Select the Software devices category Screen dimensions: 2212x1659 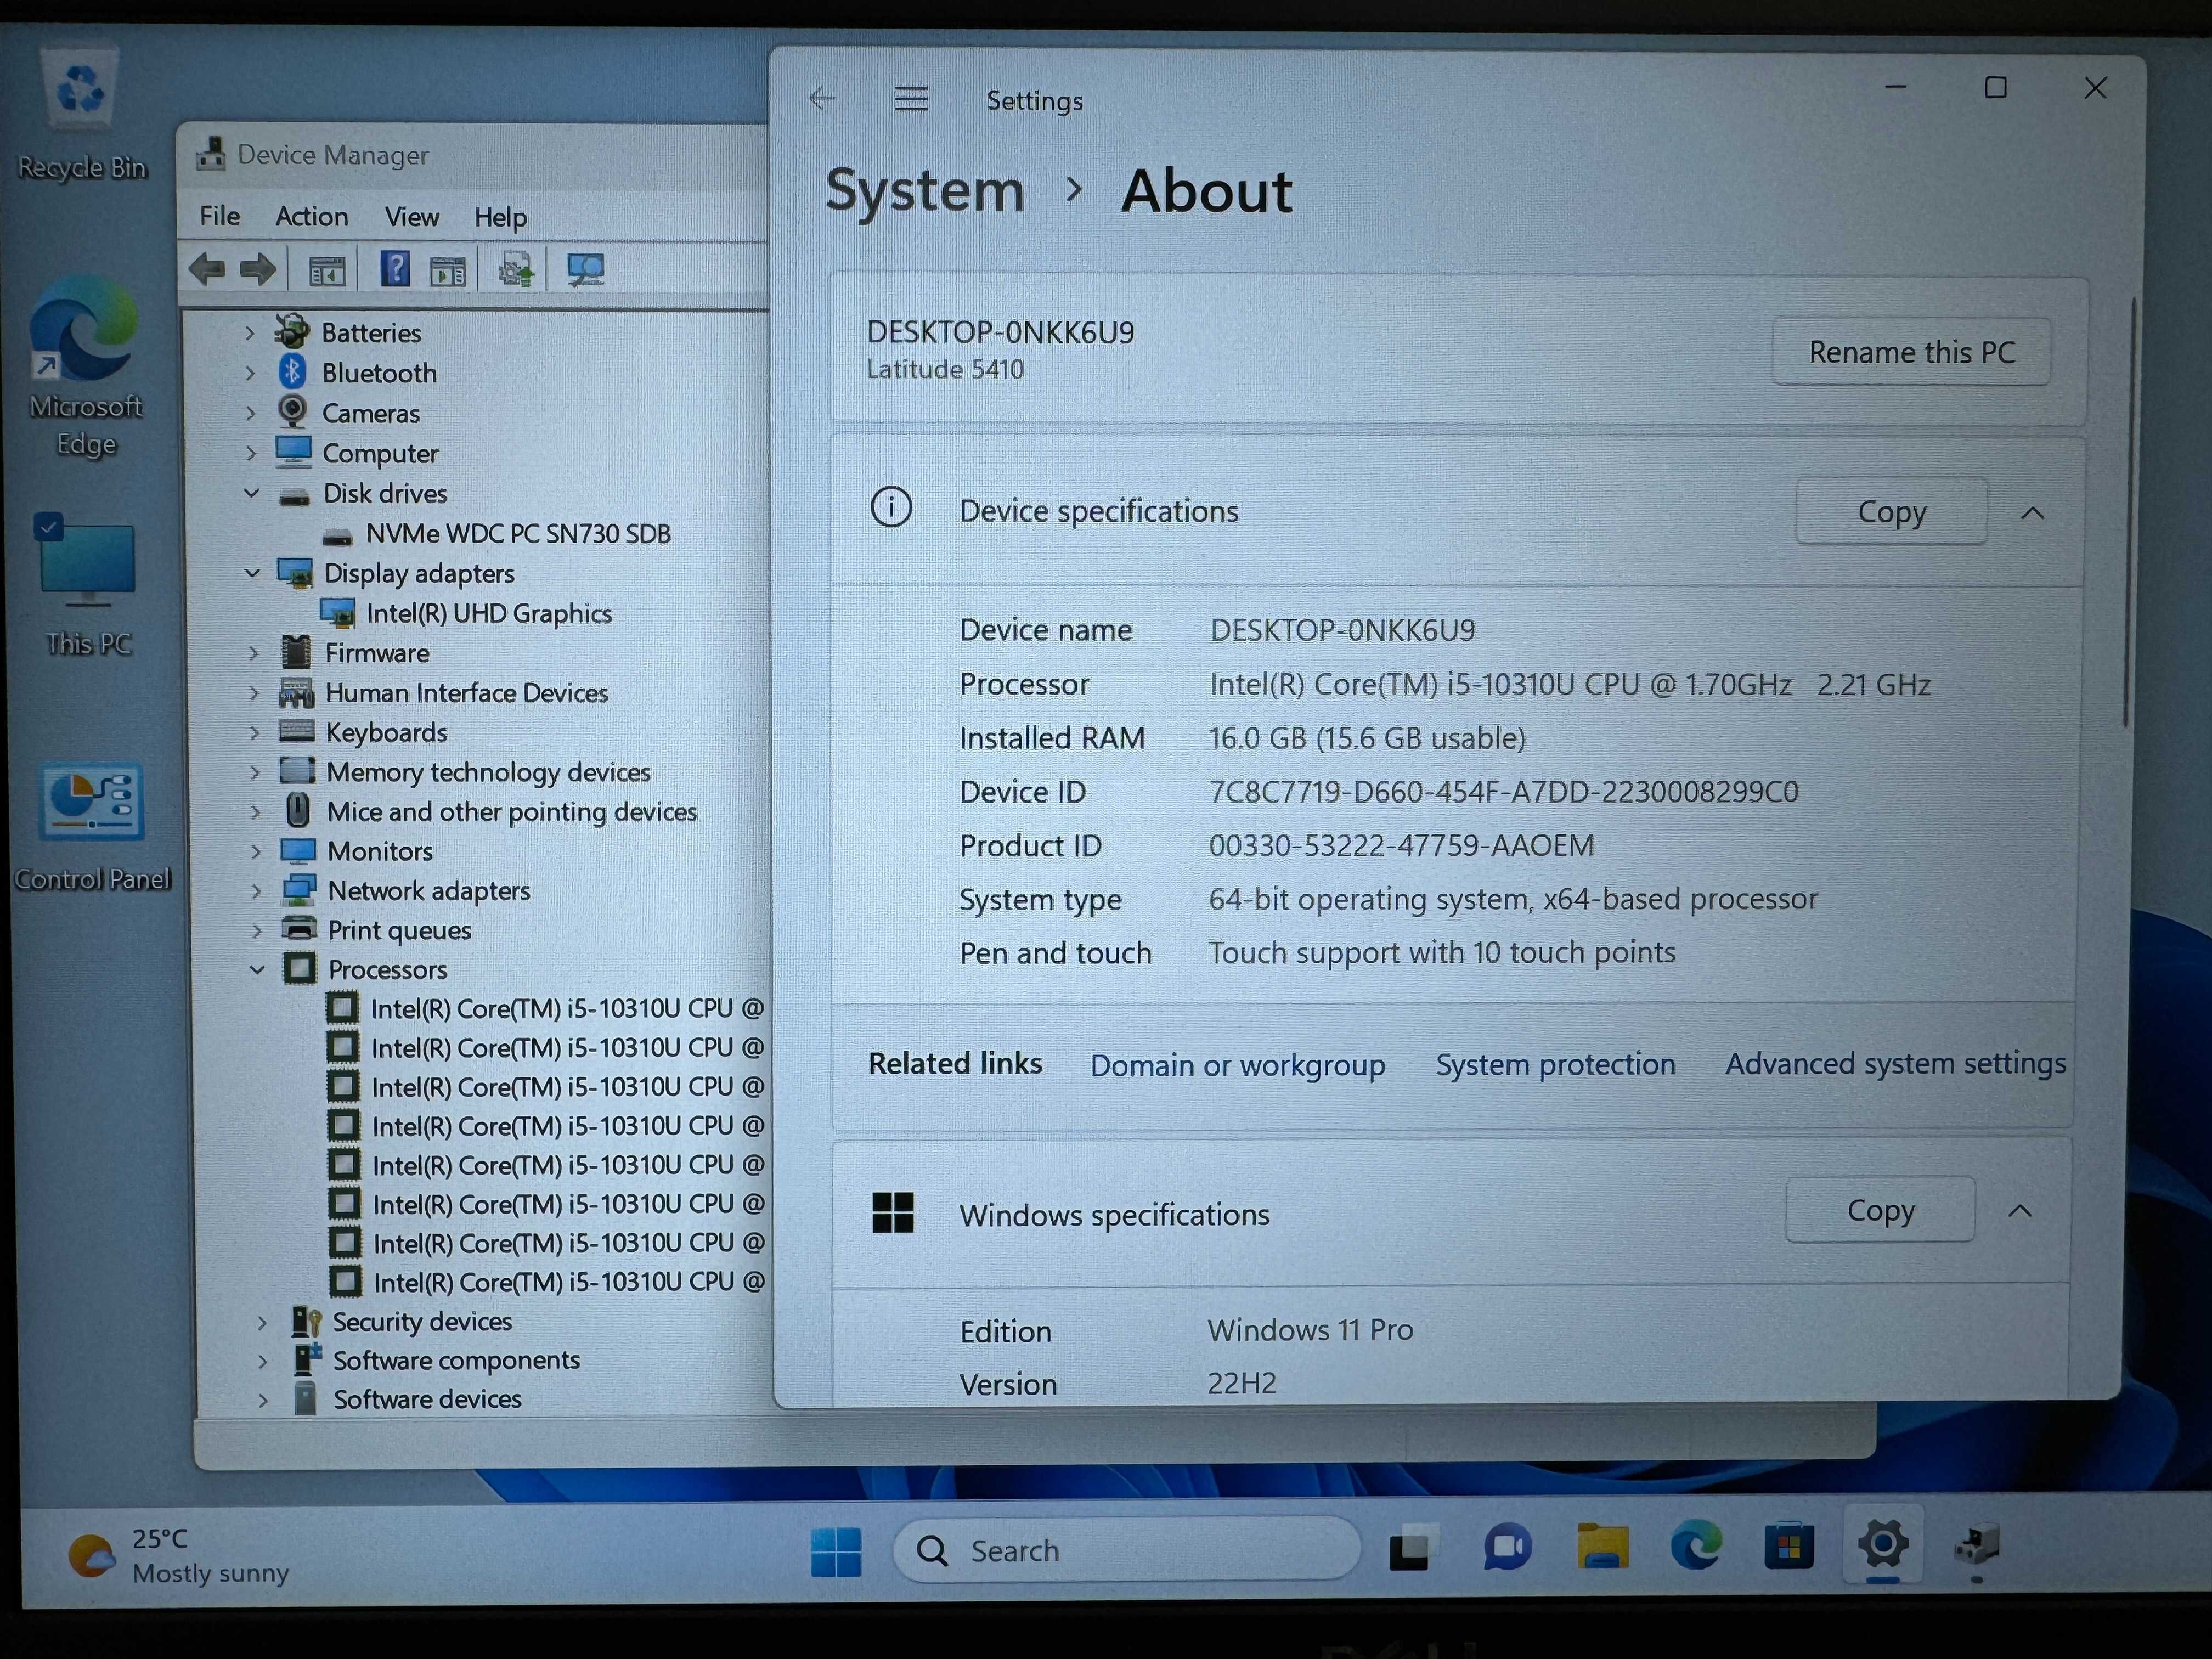[427, 1399]
